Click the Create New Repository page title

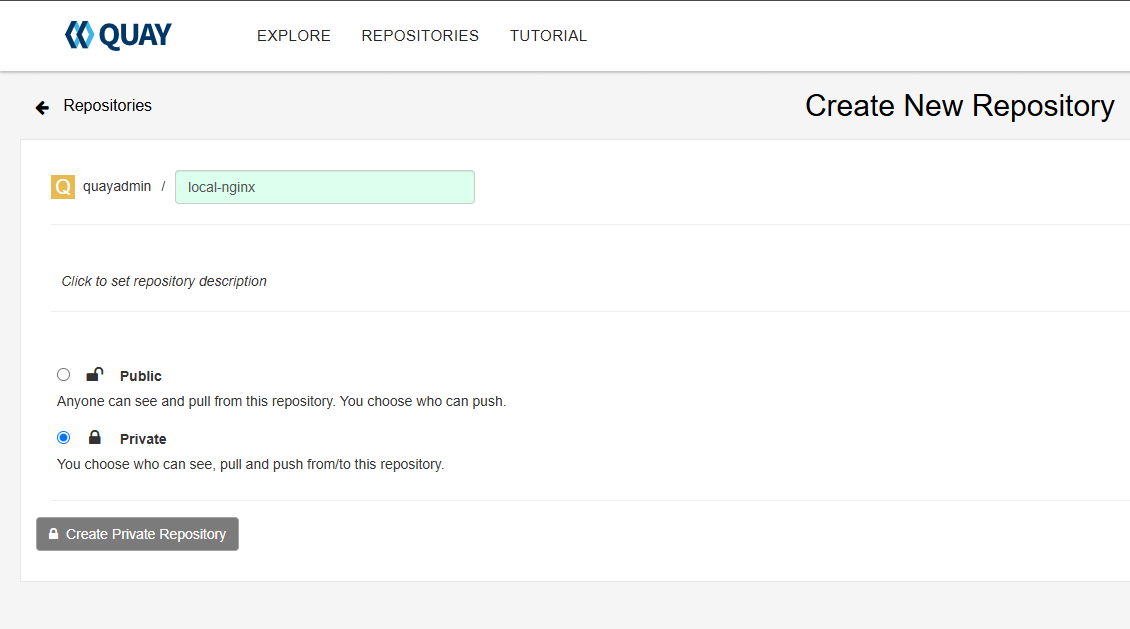(959, 105)
